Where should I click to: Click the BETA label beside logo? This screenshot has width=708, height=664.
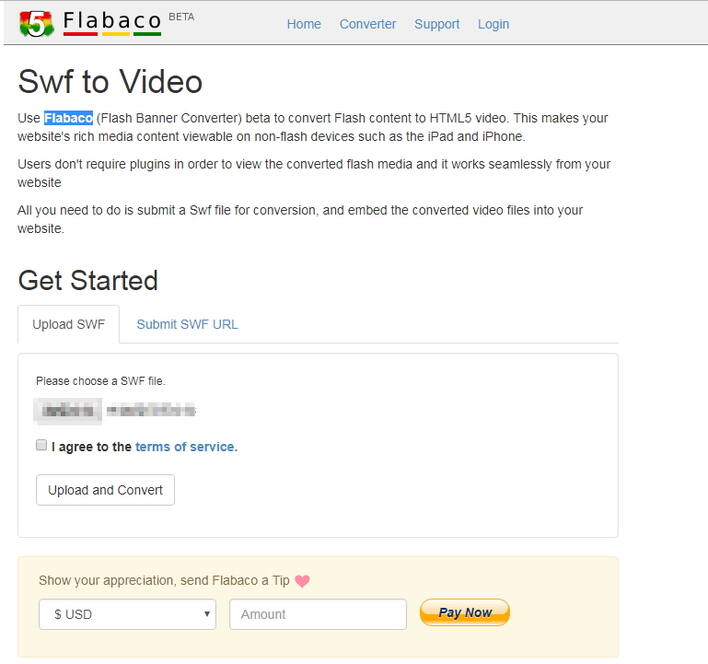click(x=182, y=17)
